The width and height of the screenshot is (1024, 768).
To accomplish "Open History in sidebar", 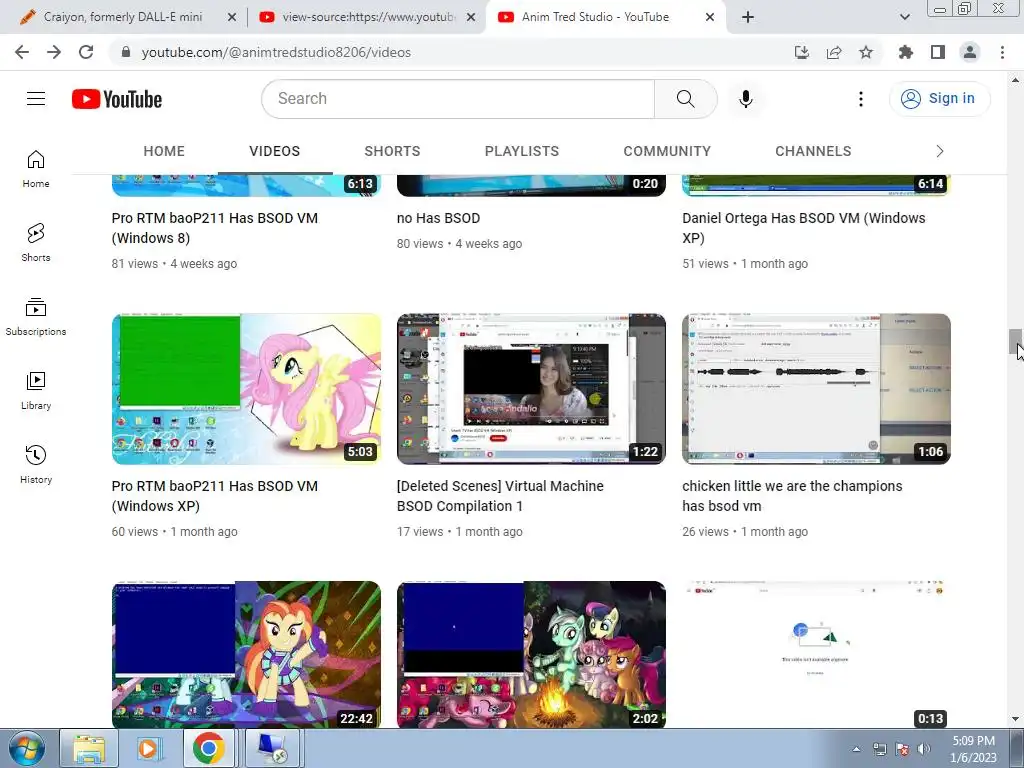I will [36, 464].
